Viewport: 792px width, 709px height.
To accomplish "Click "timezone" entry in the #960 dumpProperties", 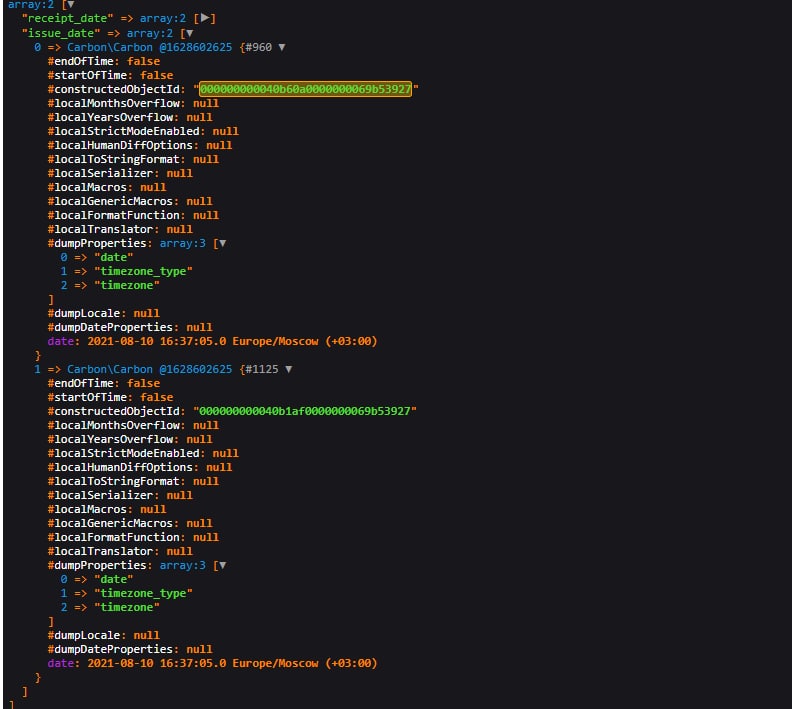I will click(x=127, y=285).
